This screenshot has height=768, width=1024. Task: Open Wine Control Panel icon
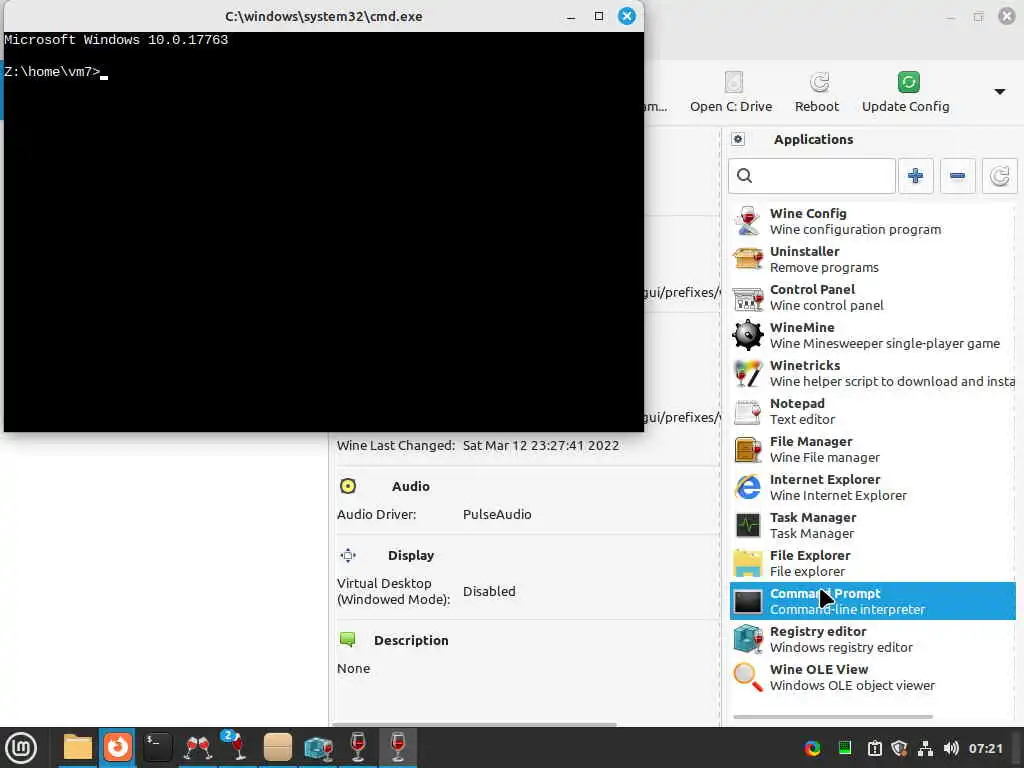[x=748, y=297]
